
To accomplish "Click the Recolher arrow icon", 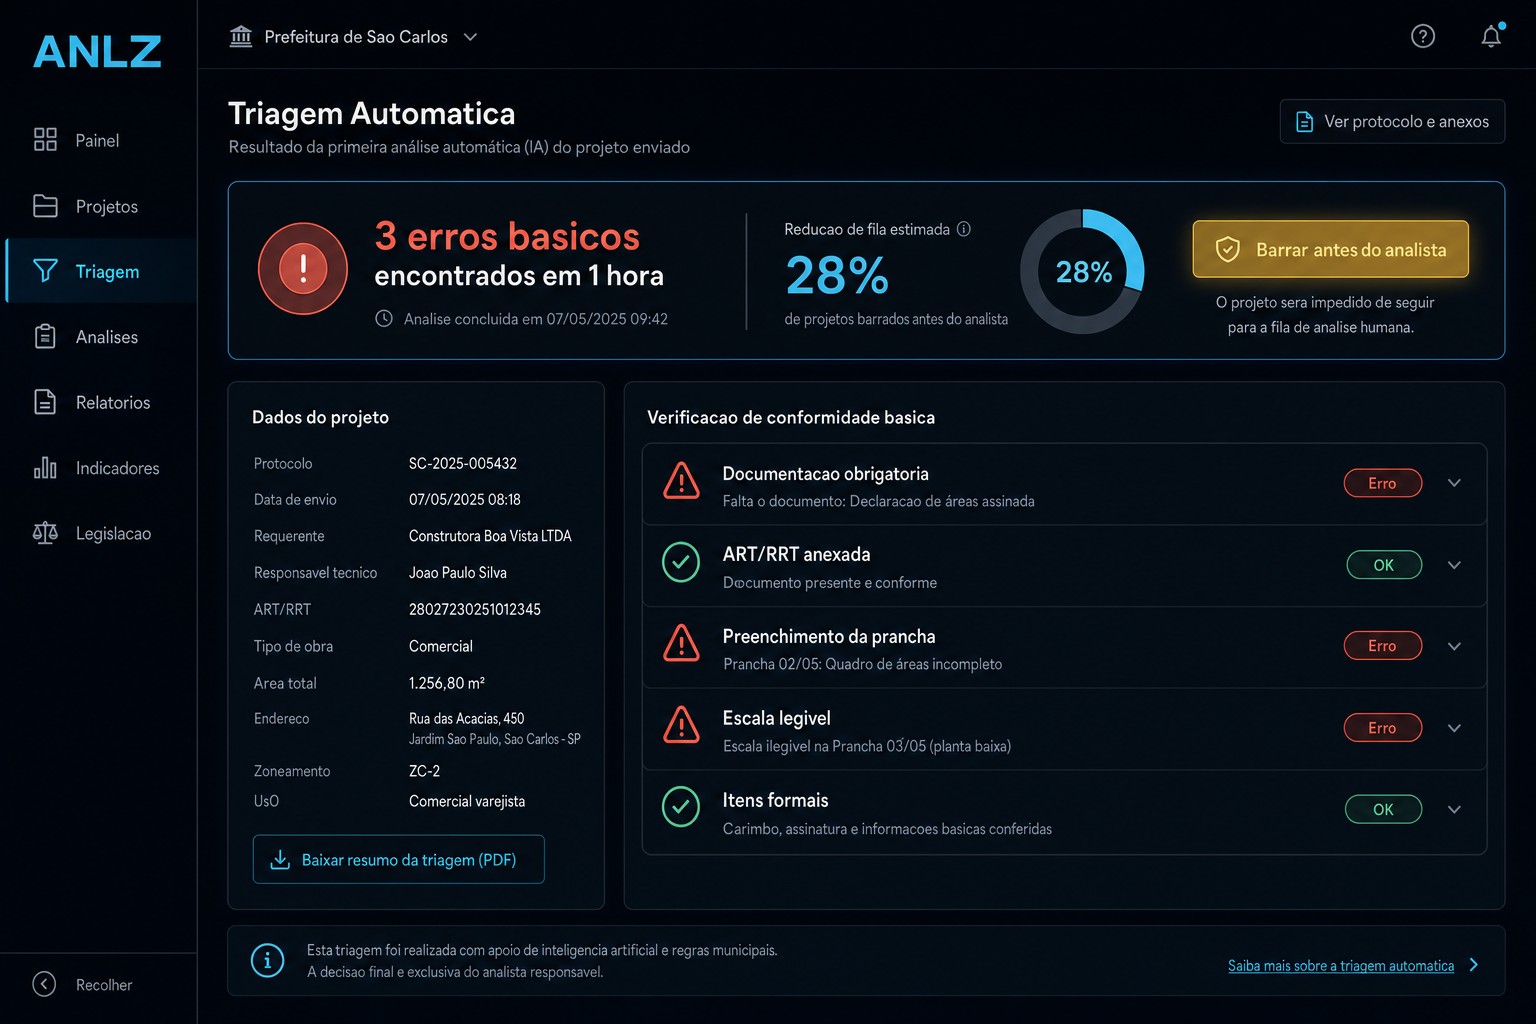I will [44, 984].
